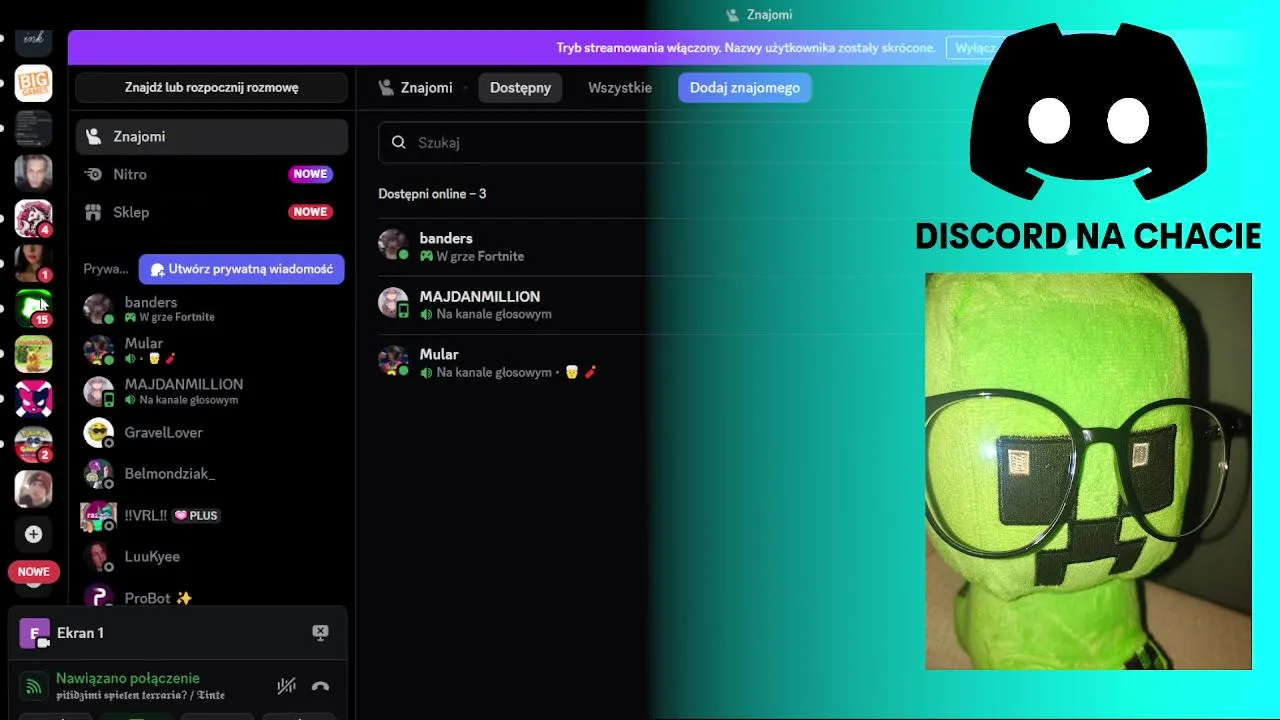Image resolution: width=1280 pixels, height=720 pixels.
Task: Click Znajdź lub rozpocznij rozmowę box
Action: pos(212,87)
